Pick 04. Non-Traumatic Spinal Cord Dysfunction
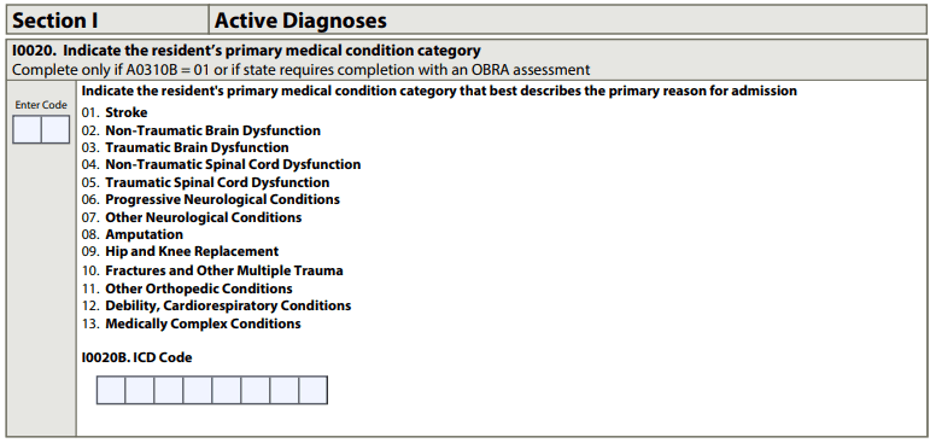This screenshot has height=444, width=936. coord(221,165)
